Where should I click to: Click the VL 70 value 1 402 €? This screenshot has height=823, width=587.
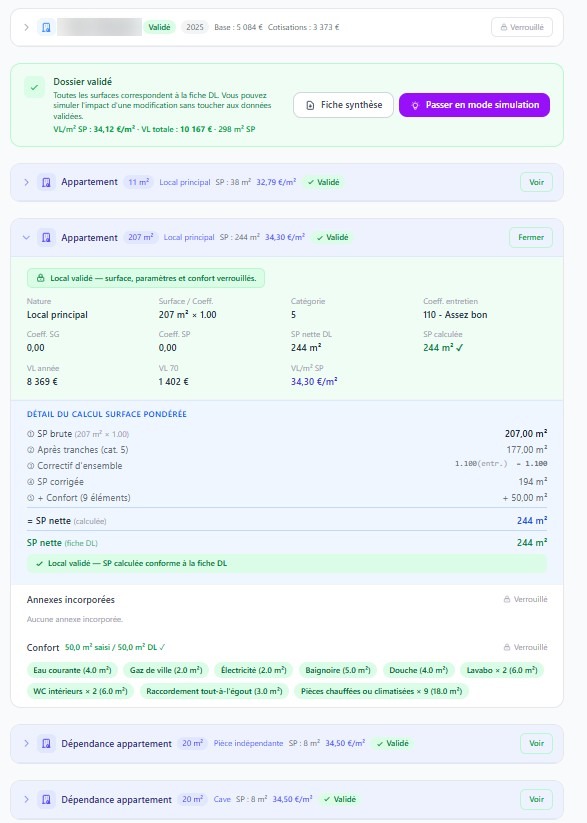click(173, 382)
